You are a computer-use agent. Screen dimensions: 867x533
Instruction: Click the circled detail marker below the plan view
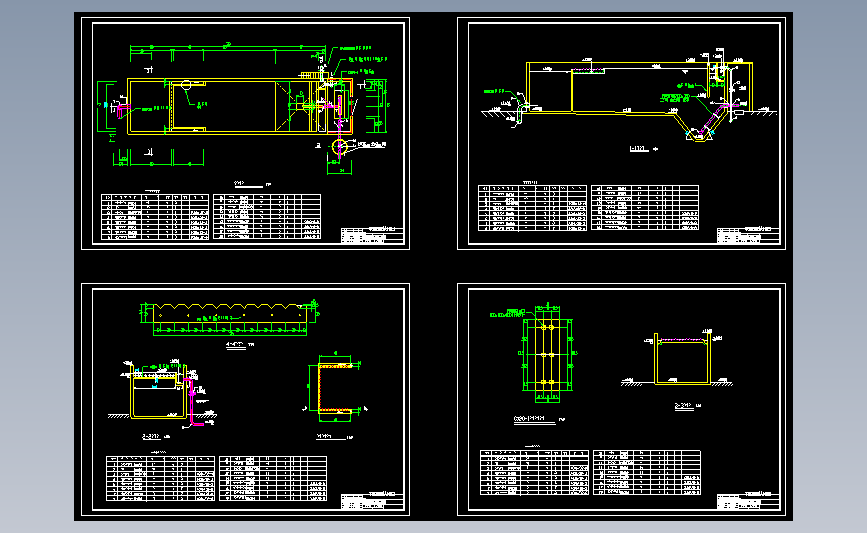tap(339, 147)
